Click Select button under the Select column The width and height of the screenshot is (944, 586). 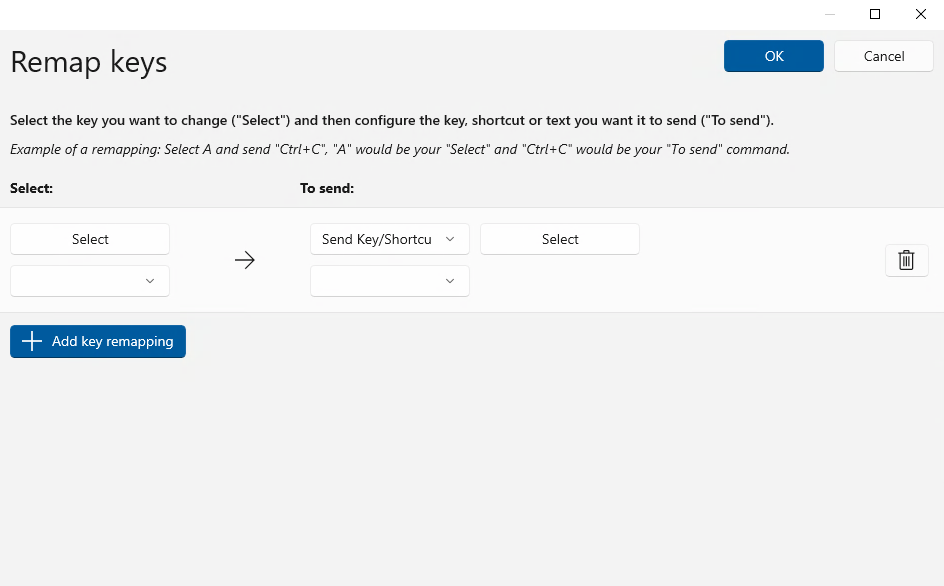90,239
